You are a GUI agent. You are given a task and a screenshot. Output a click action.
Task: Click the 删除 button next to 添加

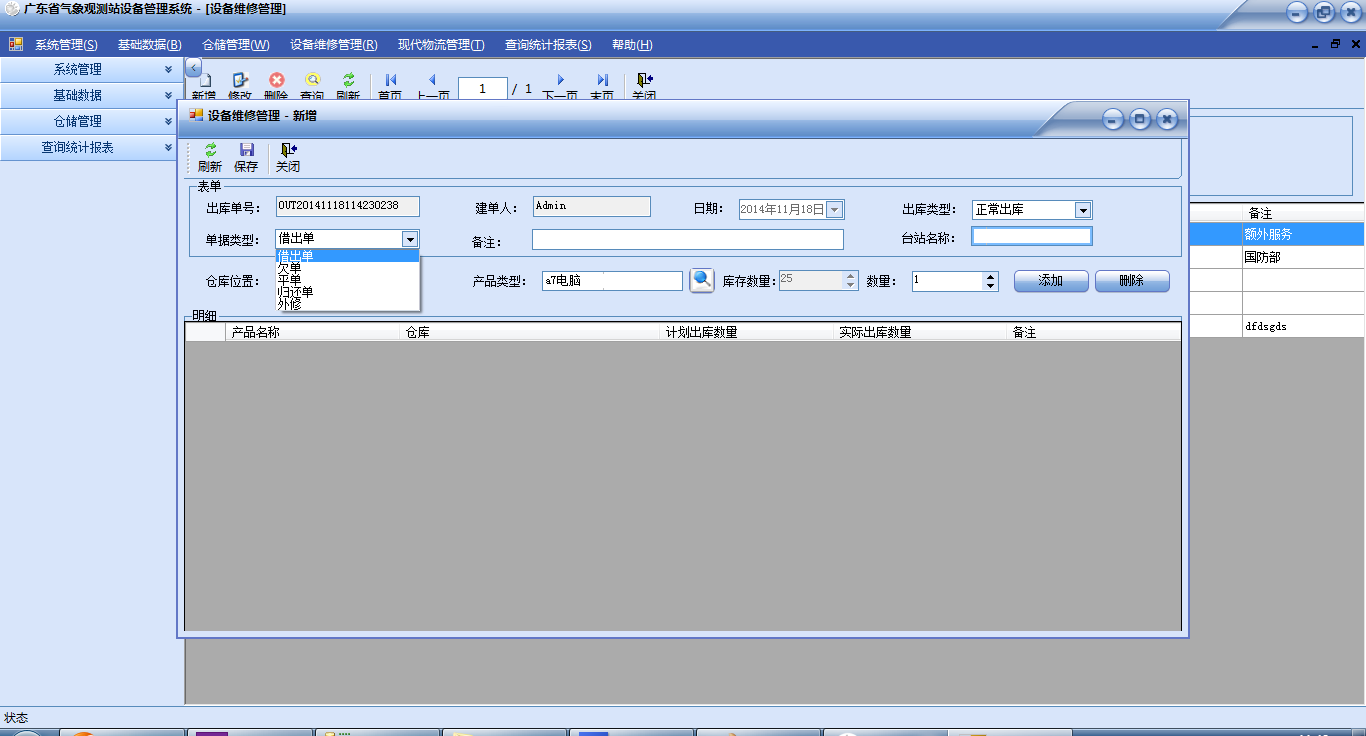tap(1132, 281)
